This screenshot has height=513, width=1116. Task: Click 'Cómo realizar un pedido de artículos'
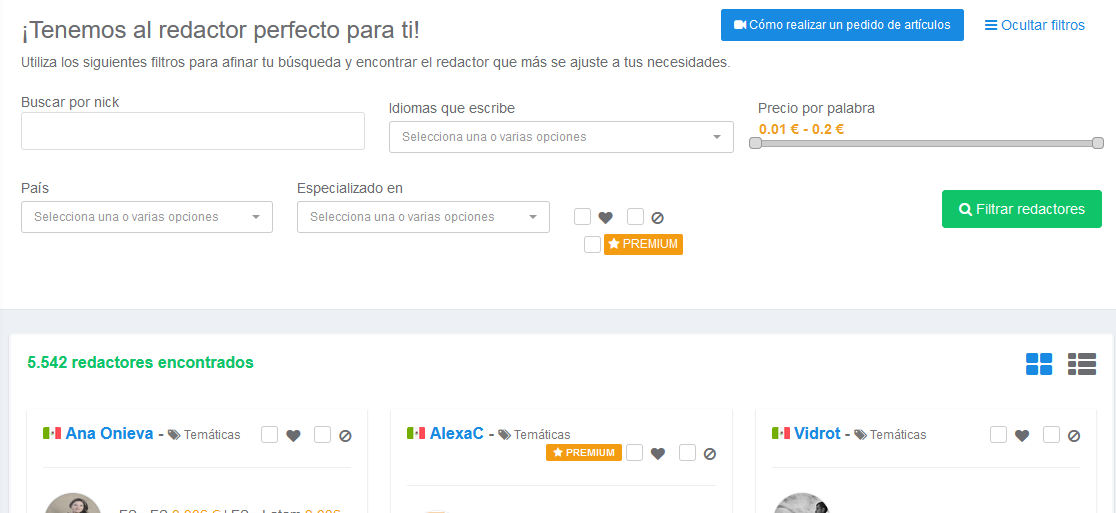pos(842,25)
